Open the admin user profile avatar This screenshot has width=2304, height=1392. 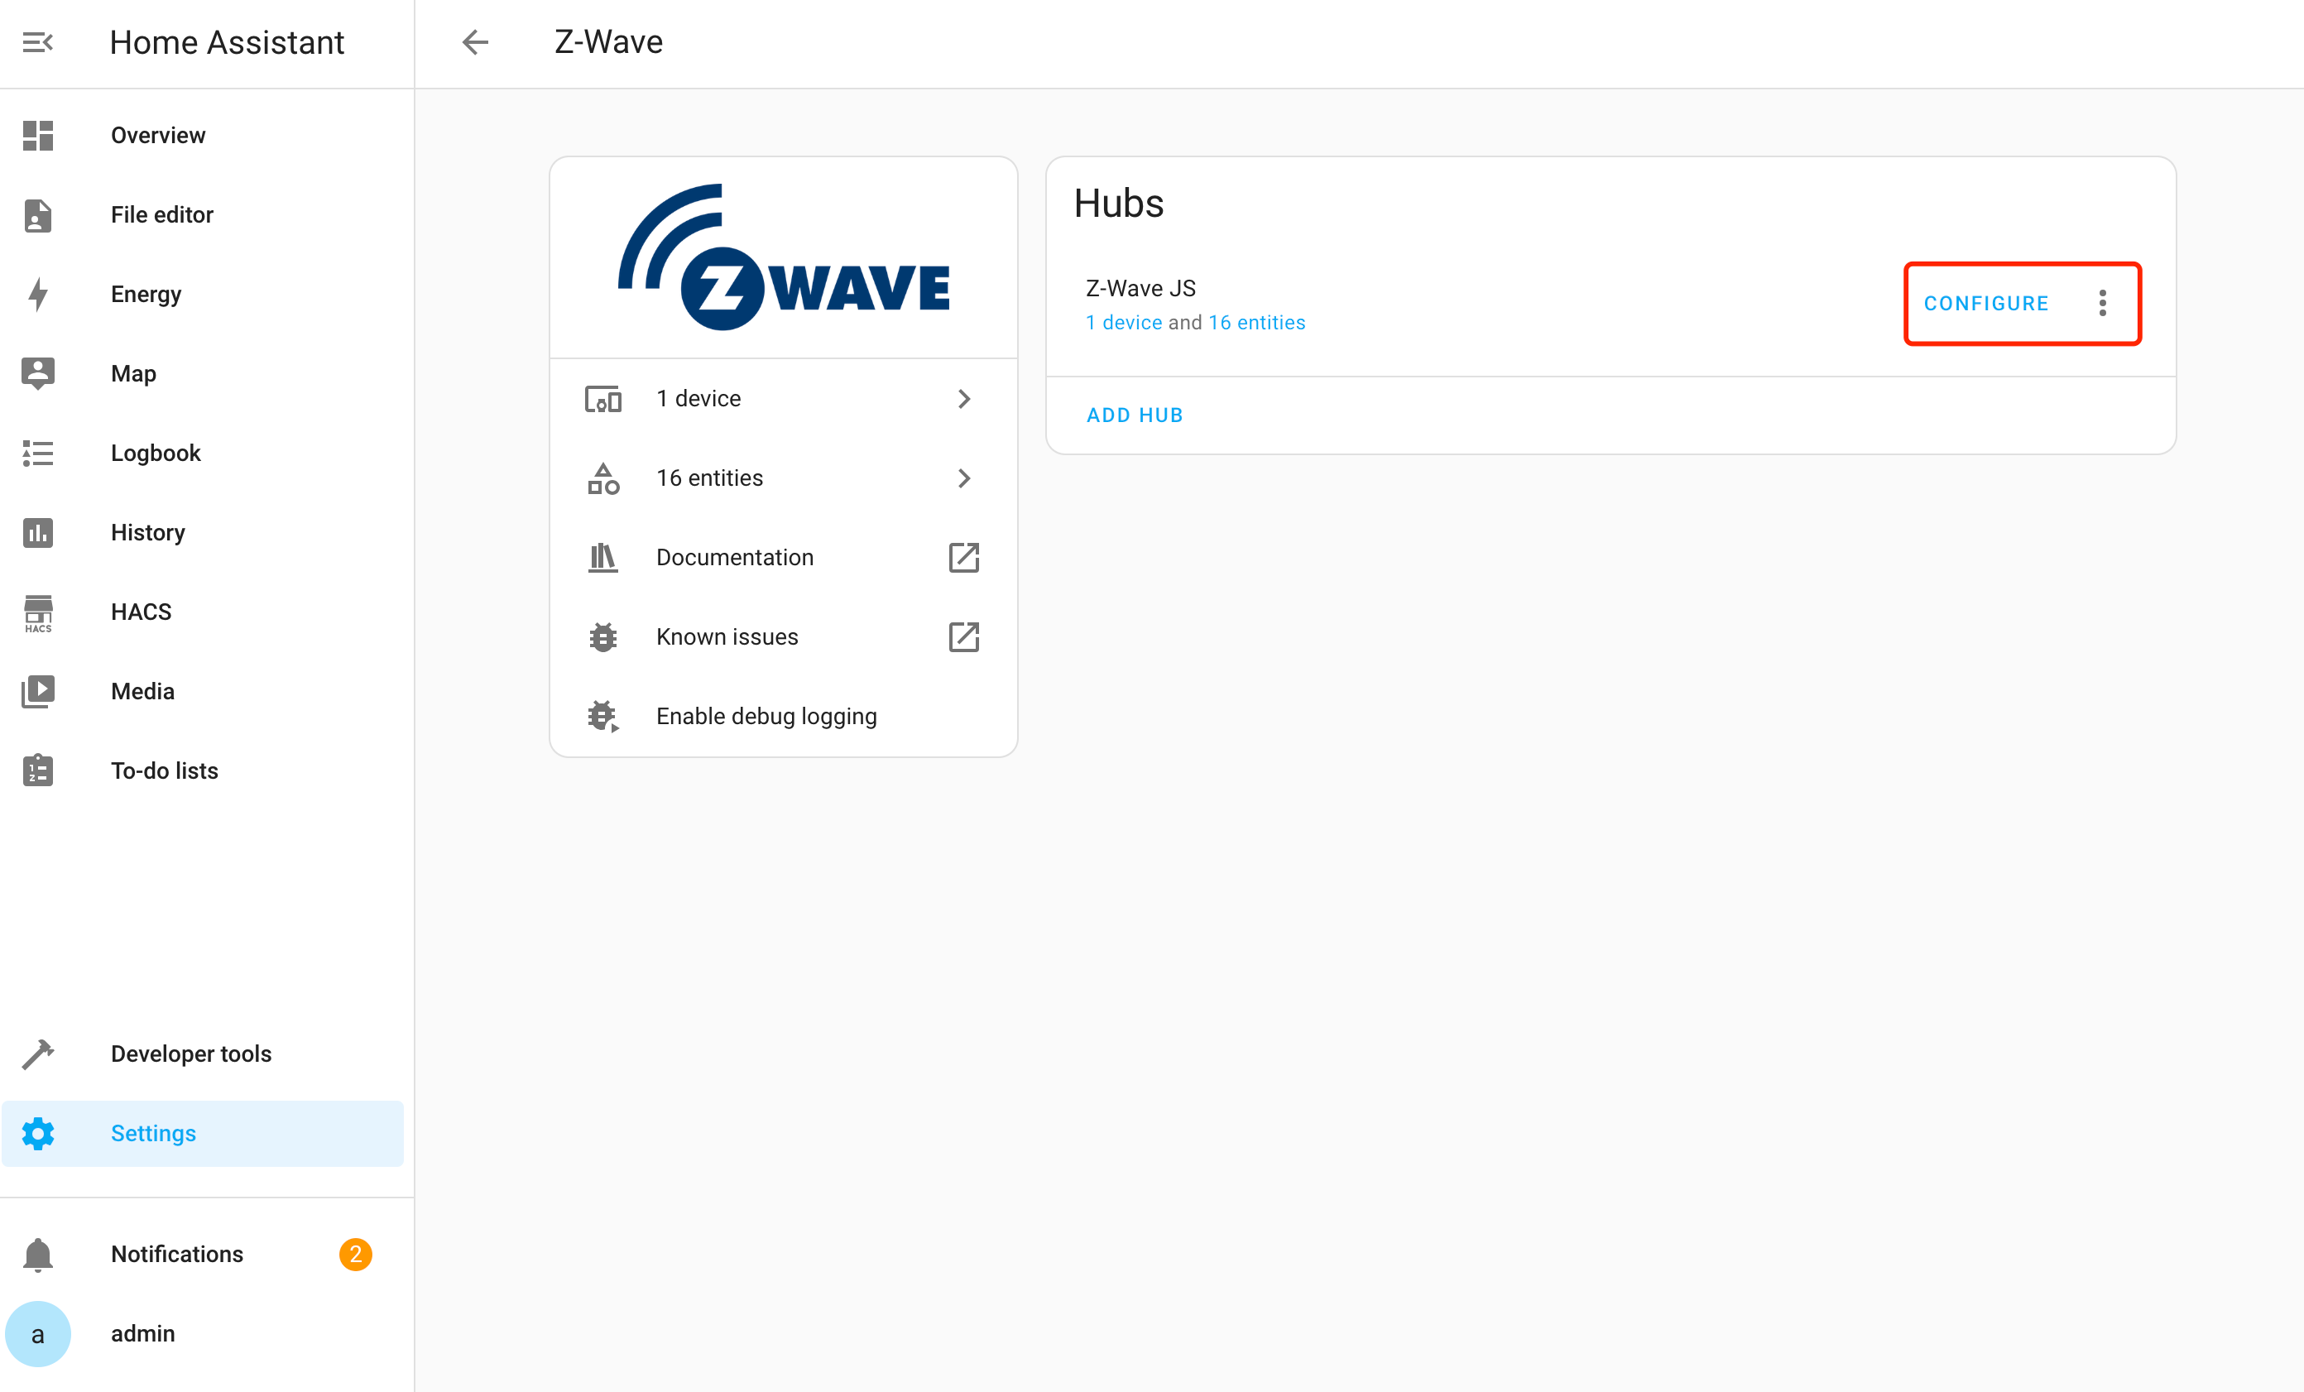coord(38,1333)
